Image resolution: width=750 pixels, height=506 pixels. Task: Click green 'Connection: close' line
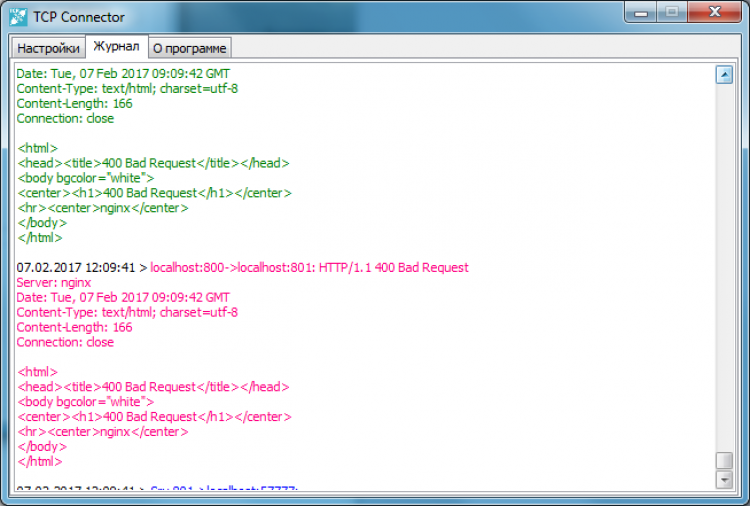coord(65,118)
